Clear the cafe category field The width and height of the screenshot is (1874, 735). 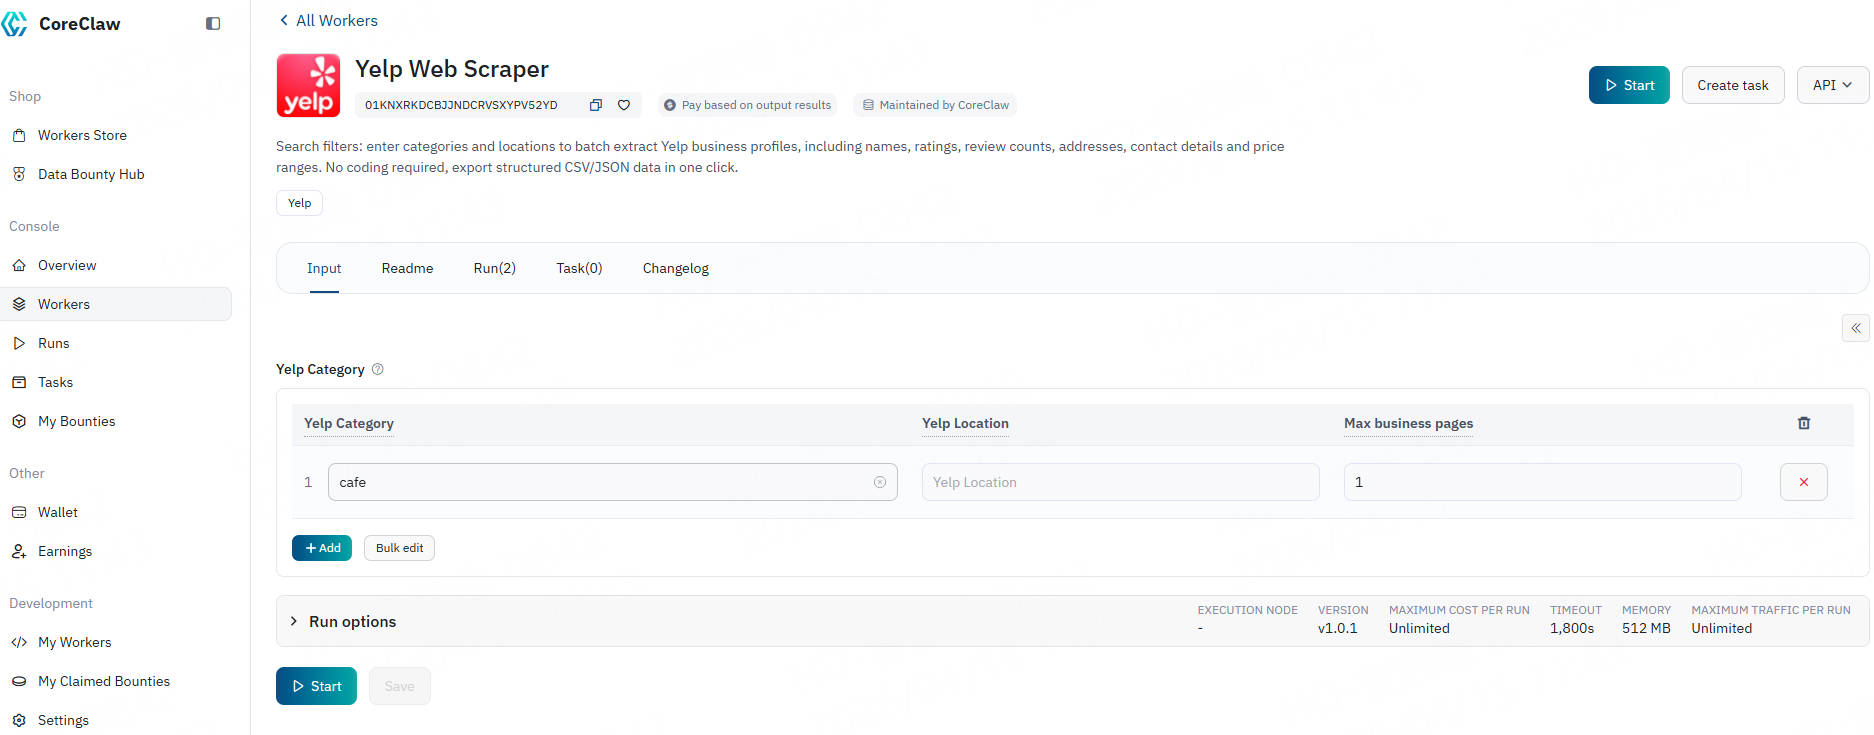880,482
